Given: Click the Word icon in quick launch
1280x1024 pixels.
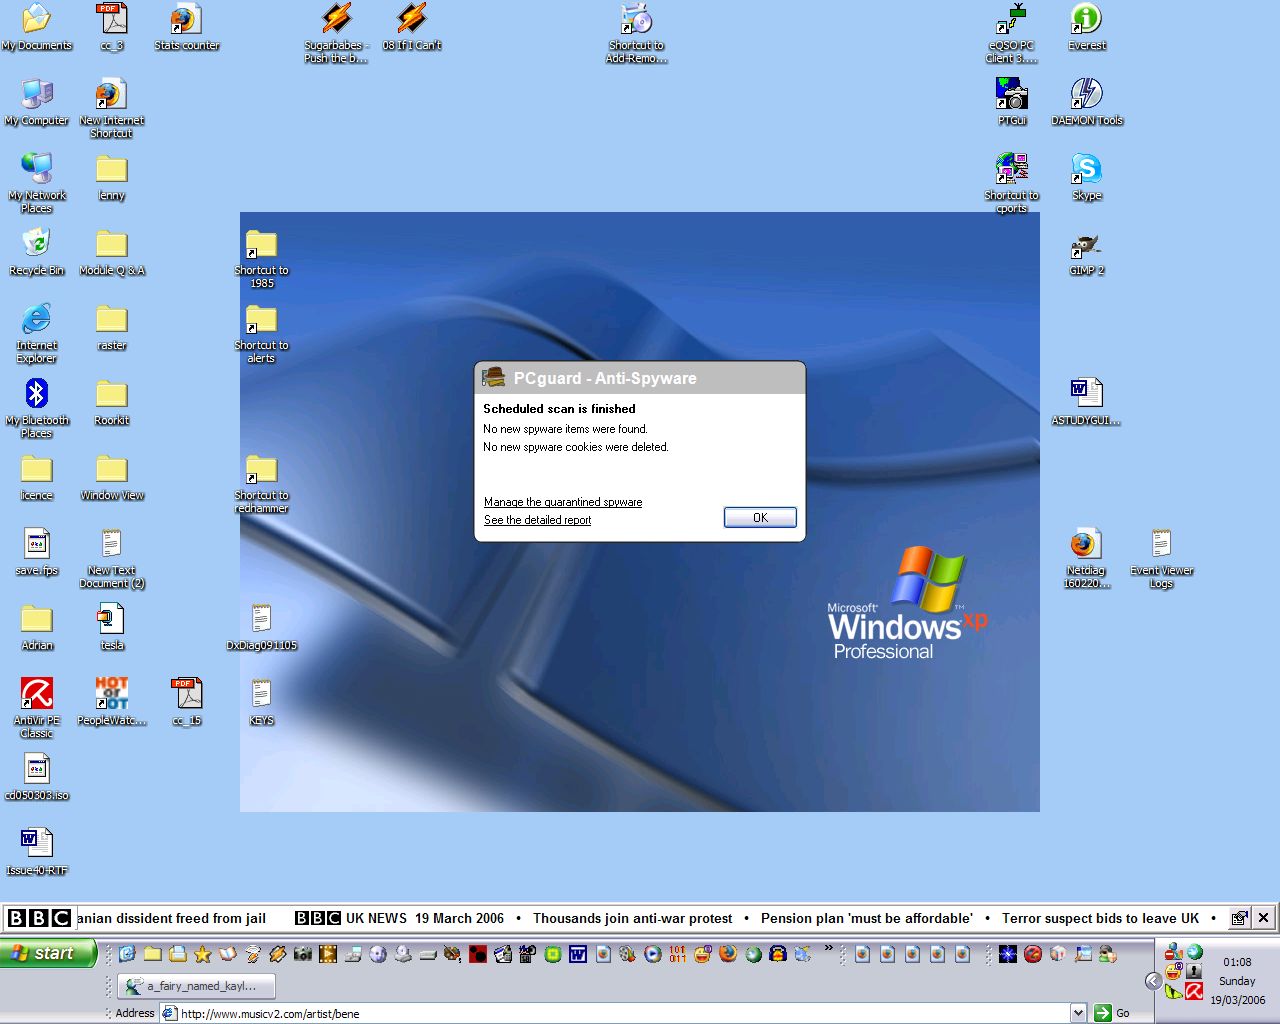Looking at the screenshot, I should [578, 954].
